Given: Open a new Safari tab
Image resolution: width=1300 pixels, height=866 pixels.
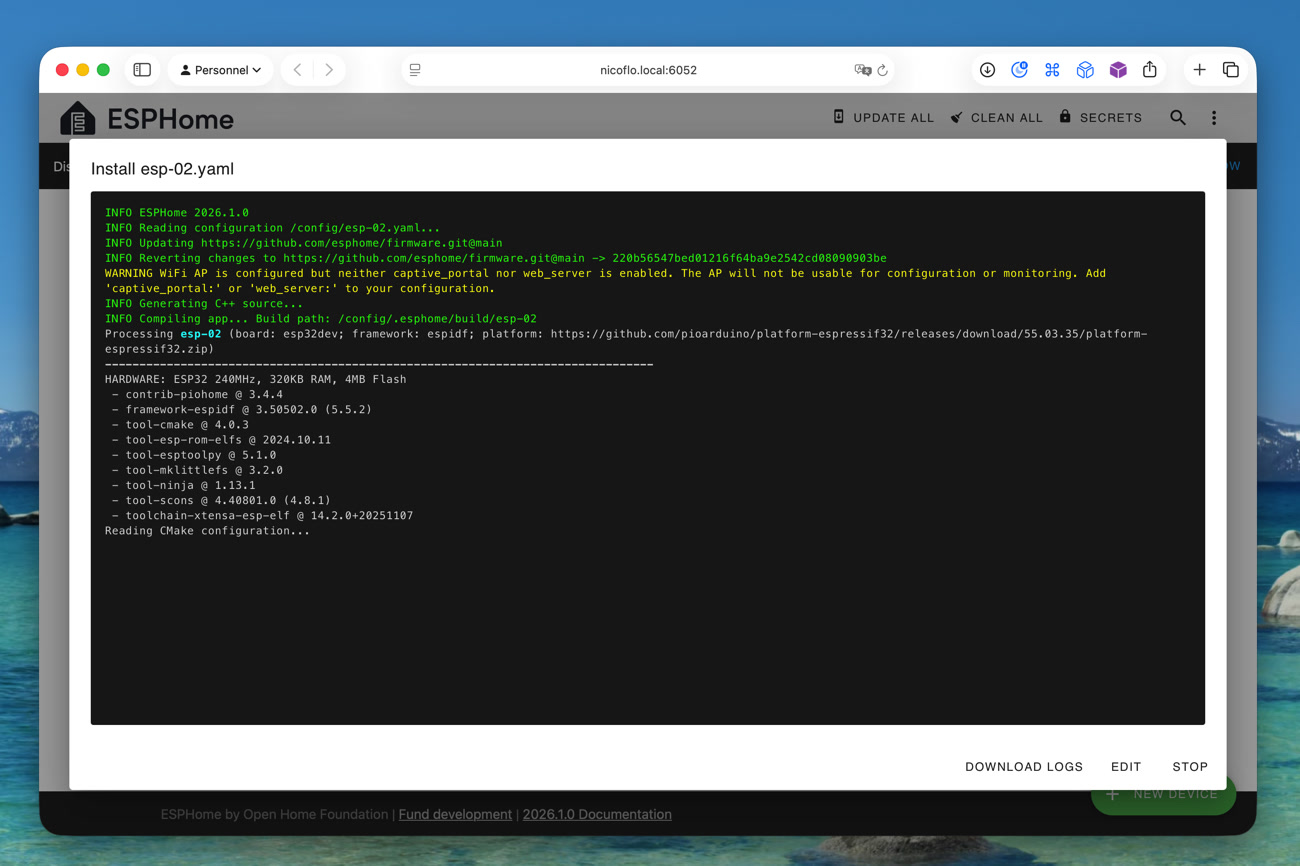Looking at the screenshot, I should (1199, 70).
